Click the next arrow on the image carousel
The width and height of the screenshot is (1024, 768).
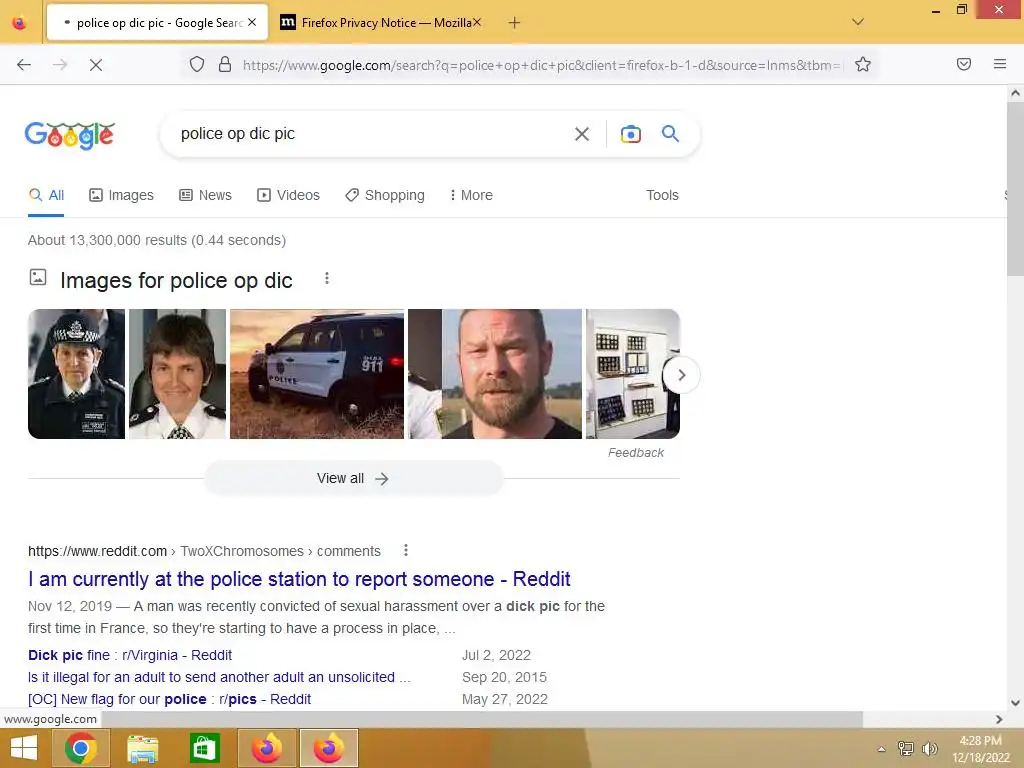681,375
